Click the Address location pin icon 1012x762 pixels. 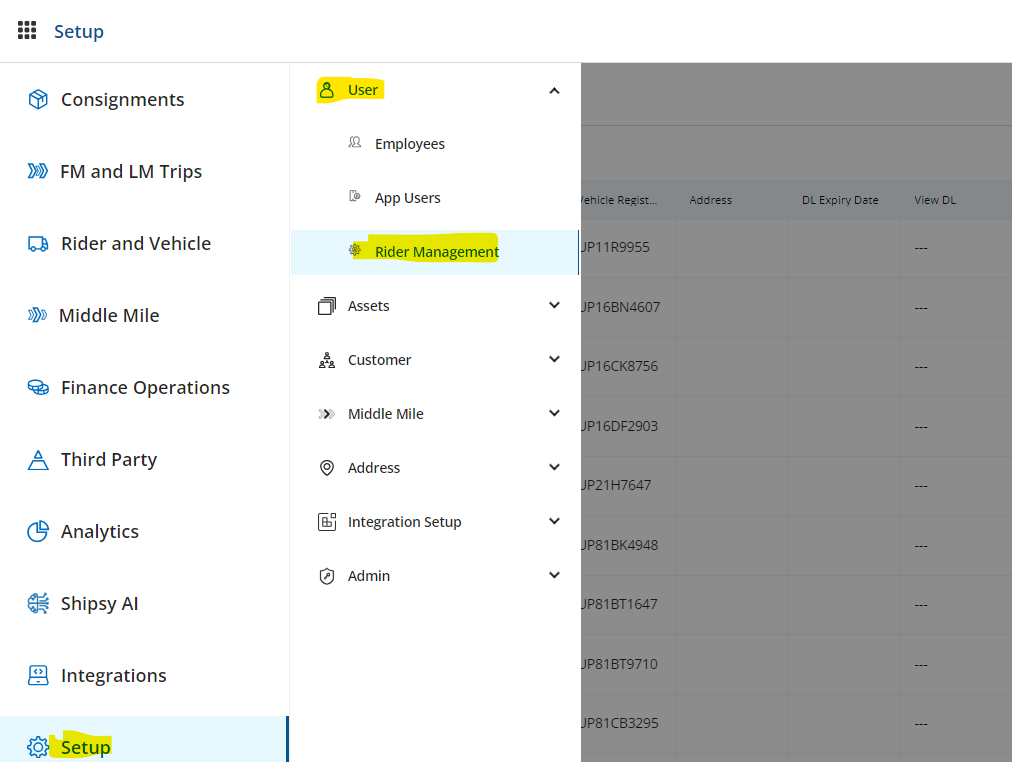coord(327,468)
